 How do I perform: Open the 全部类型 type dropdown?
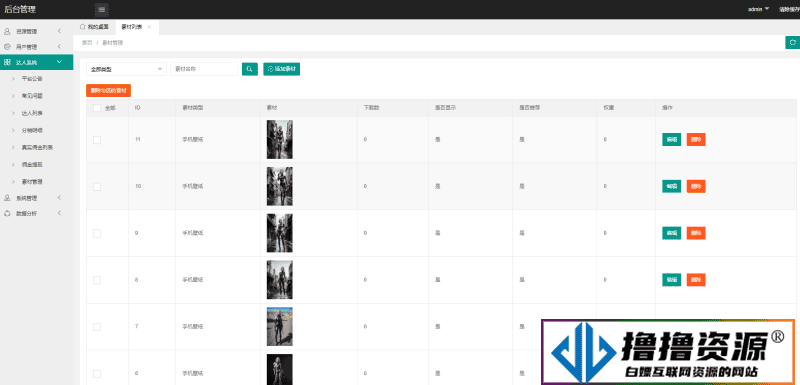pos(127,69)
